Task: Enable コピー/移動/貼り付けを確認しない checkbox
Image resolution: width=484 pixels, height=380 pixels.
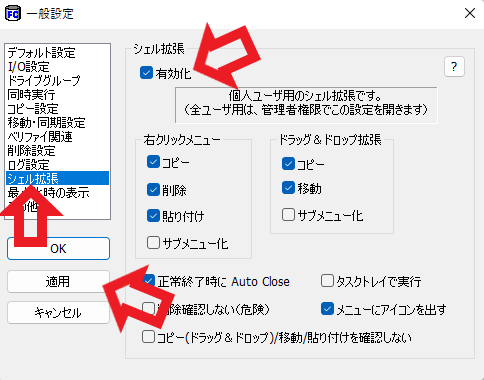Action: click(x=148, y=337)
